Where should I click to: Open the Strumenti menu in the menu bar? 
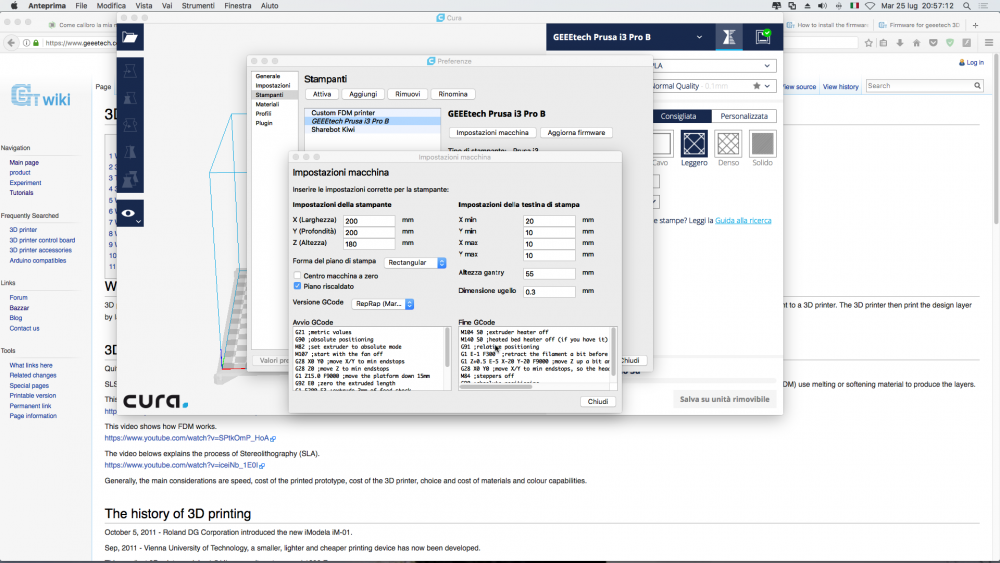200,6
